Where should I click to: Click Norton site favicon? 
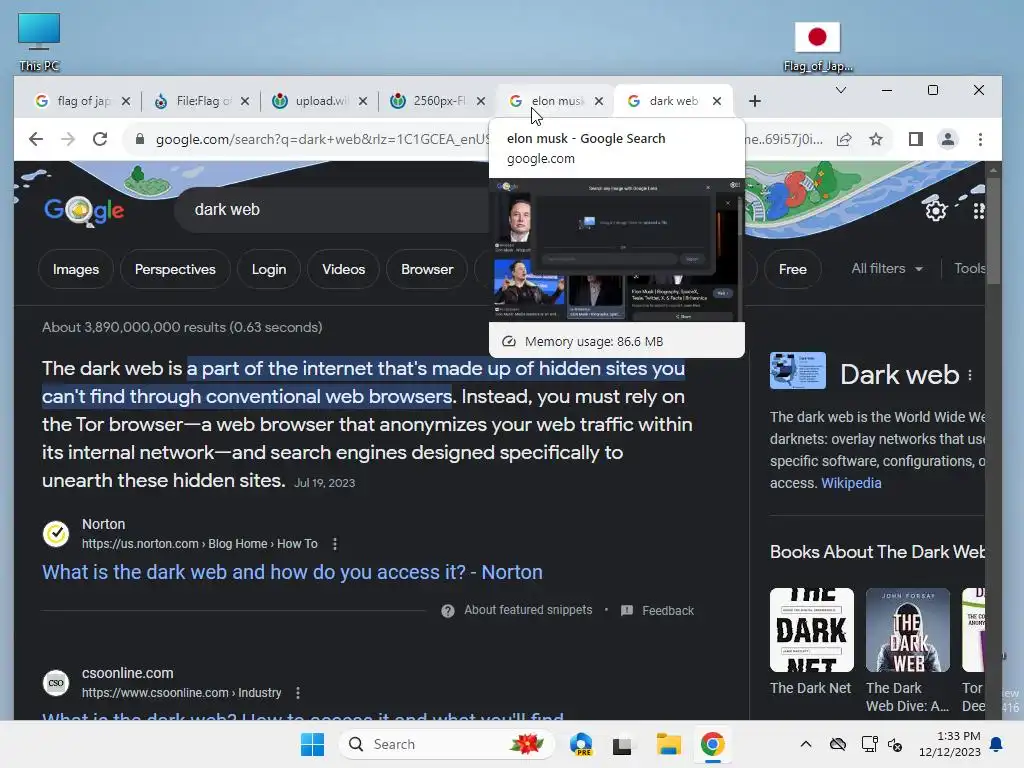click(x=56, y=534)
